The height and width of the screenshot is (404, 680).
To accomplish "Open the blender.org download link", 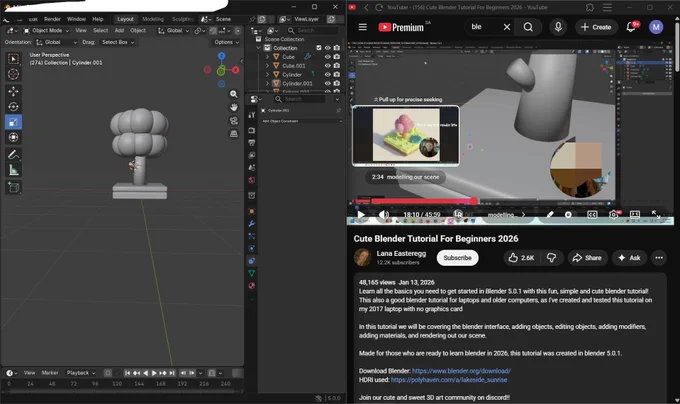I will [461, 371].
